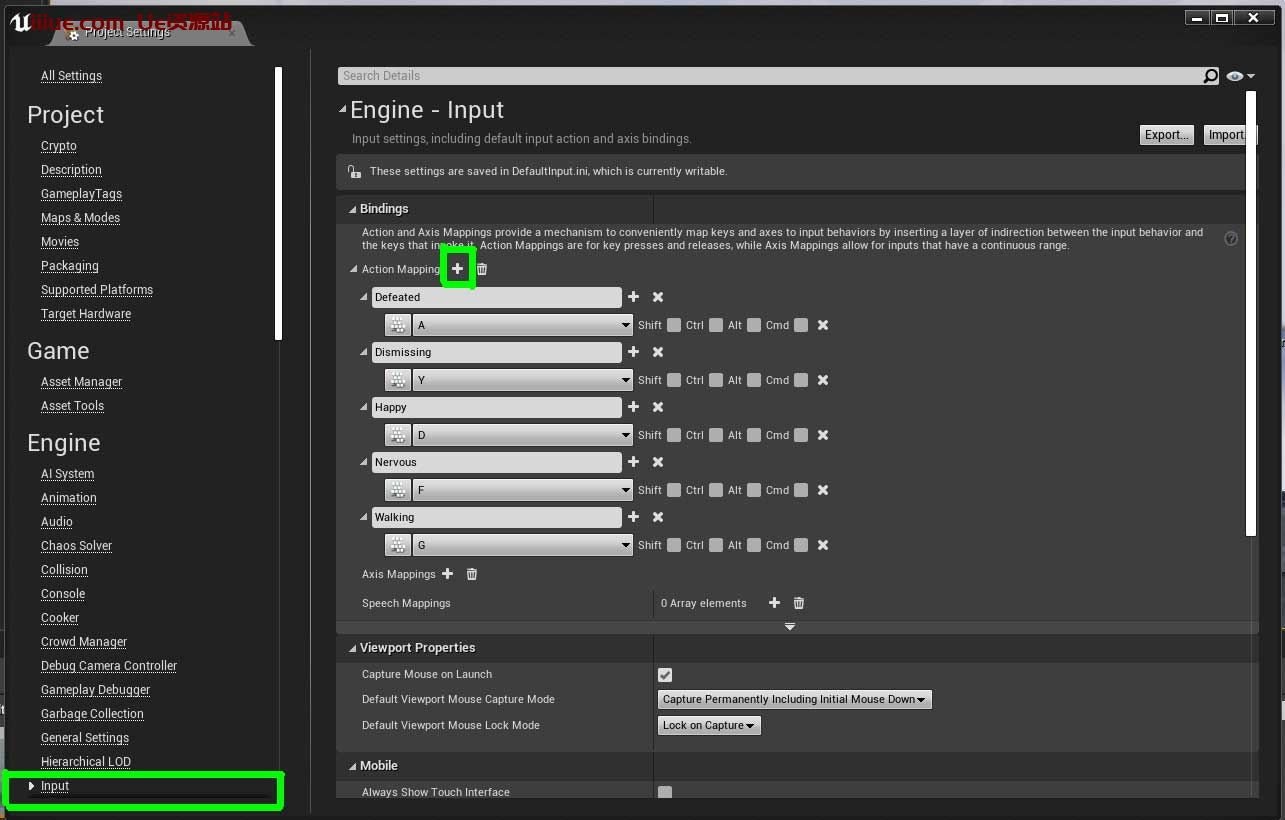Open Collision settings in the sidebar
Screen dimensions: 1285x820
point(64,570)
